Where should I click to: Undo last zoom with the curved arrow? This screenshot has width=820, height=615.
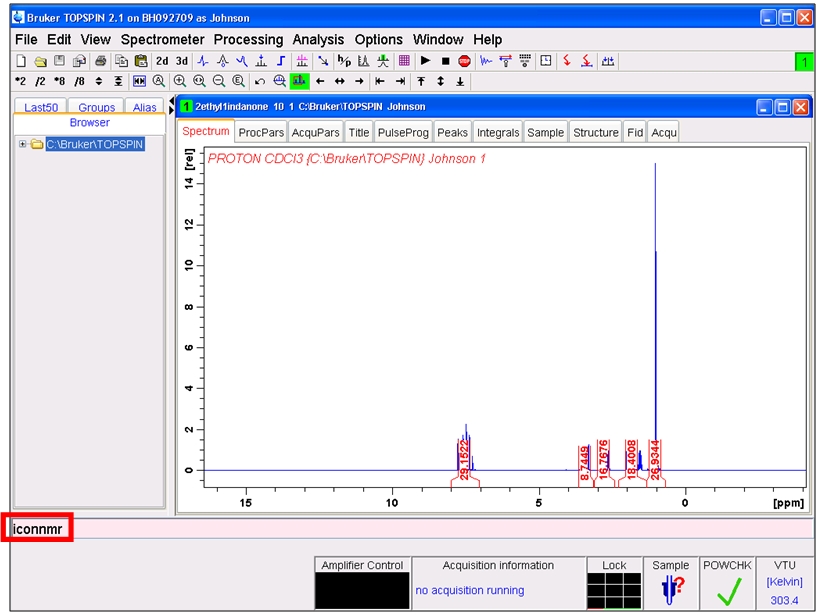click(x=260, y=81)
